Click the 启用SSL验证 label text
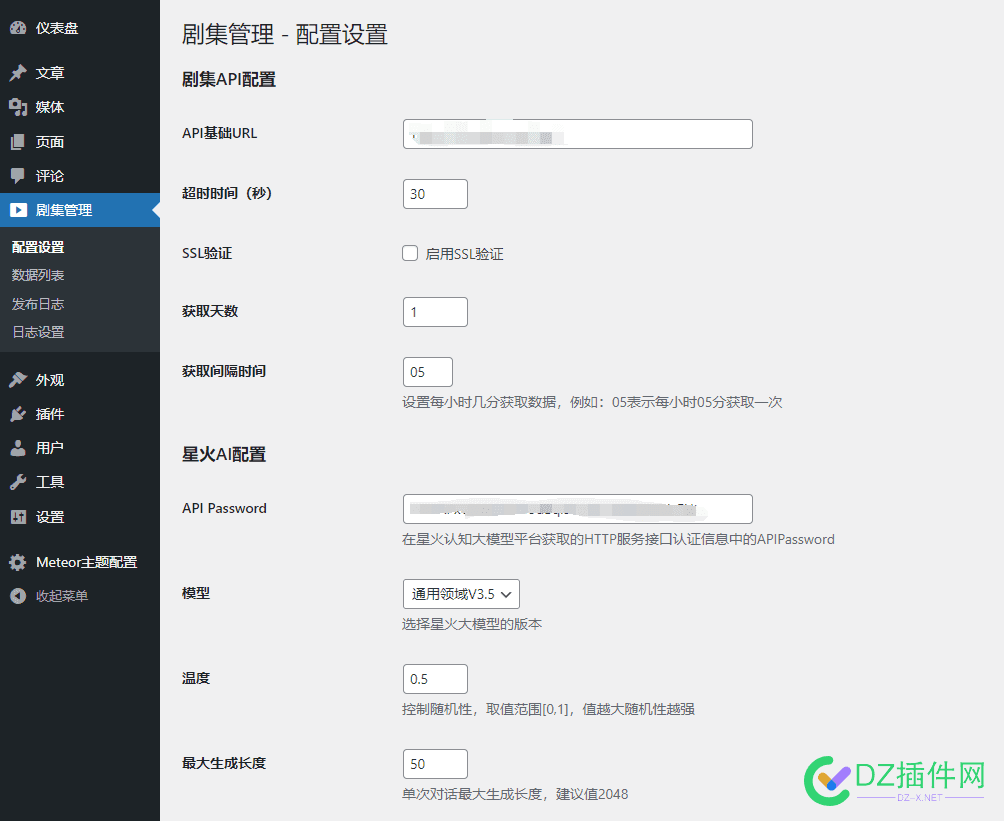The height and width of the screenshot is (821, 1004). [464, 254]
